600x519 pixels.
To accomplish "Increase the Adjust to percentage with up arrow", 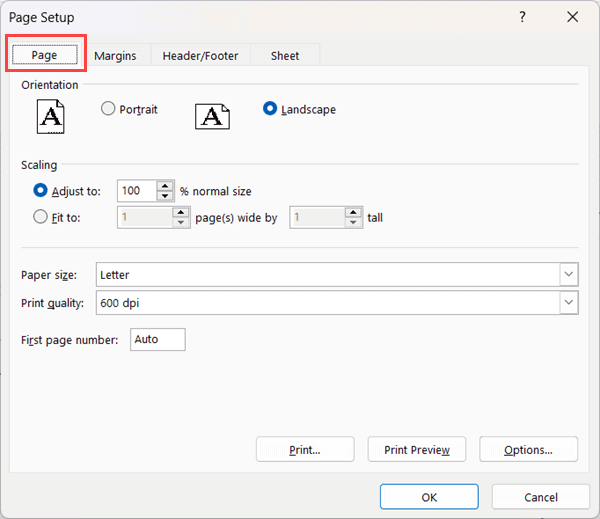I will (165, 186).
